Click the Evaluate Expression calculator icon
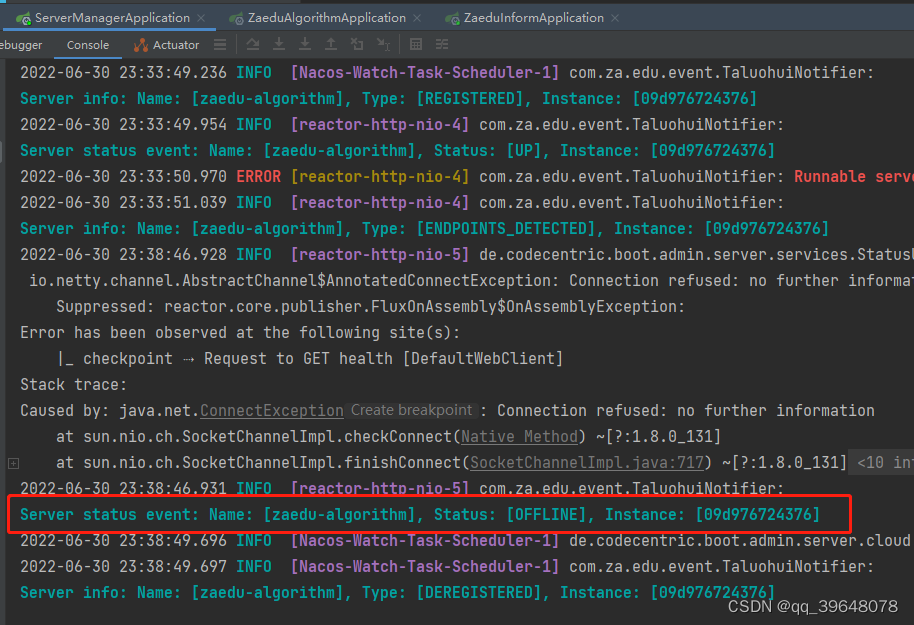The image size is (914, 625). tap(416, 44)
